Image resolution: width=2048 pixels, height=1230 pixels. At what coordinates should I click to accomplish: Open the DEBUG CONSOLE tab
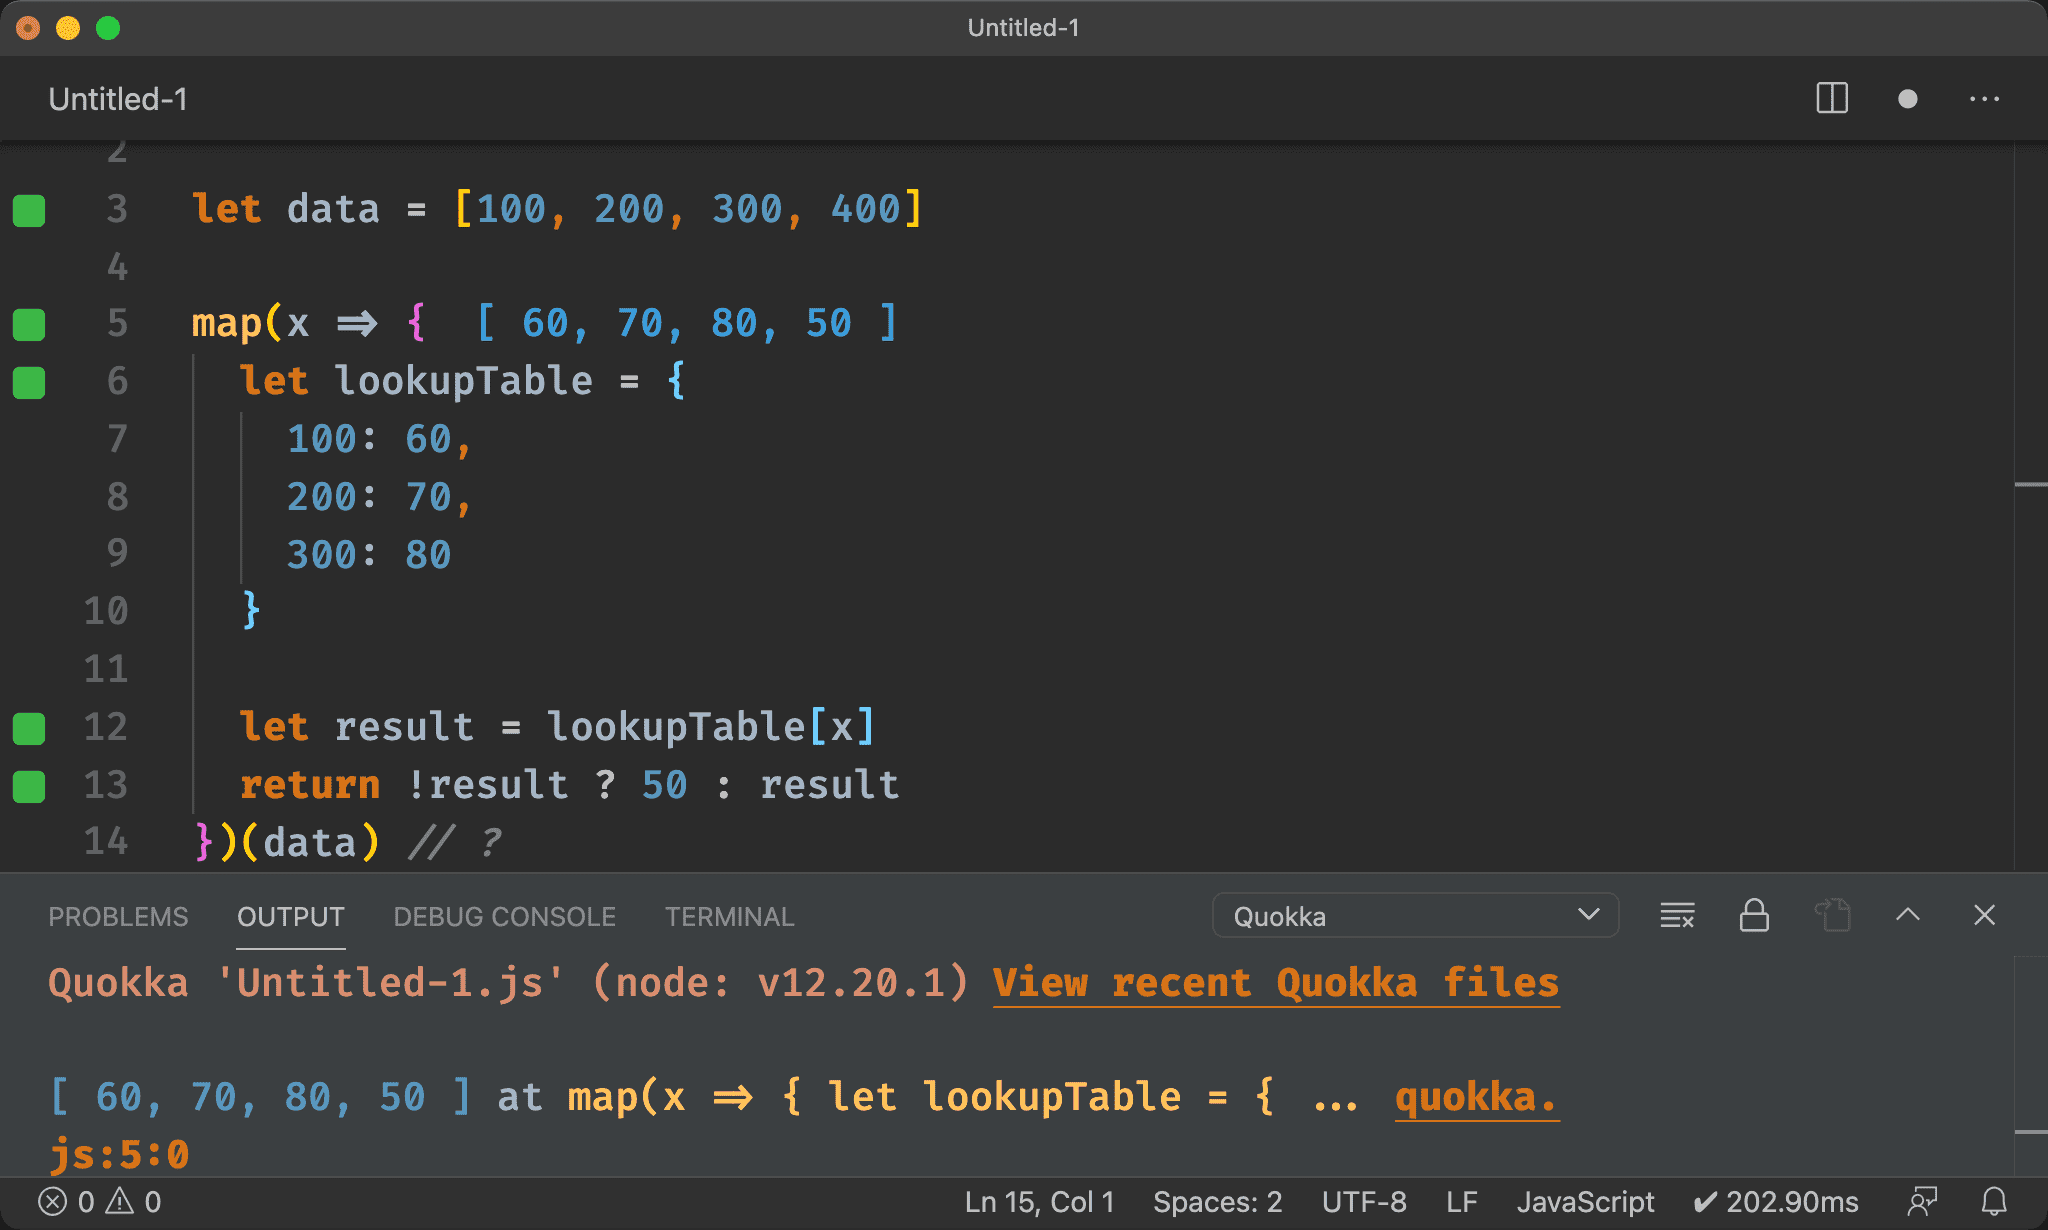coord(504,916)
